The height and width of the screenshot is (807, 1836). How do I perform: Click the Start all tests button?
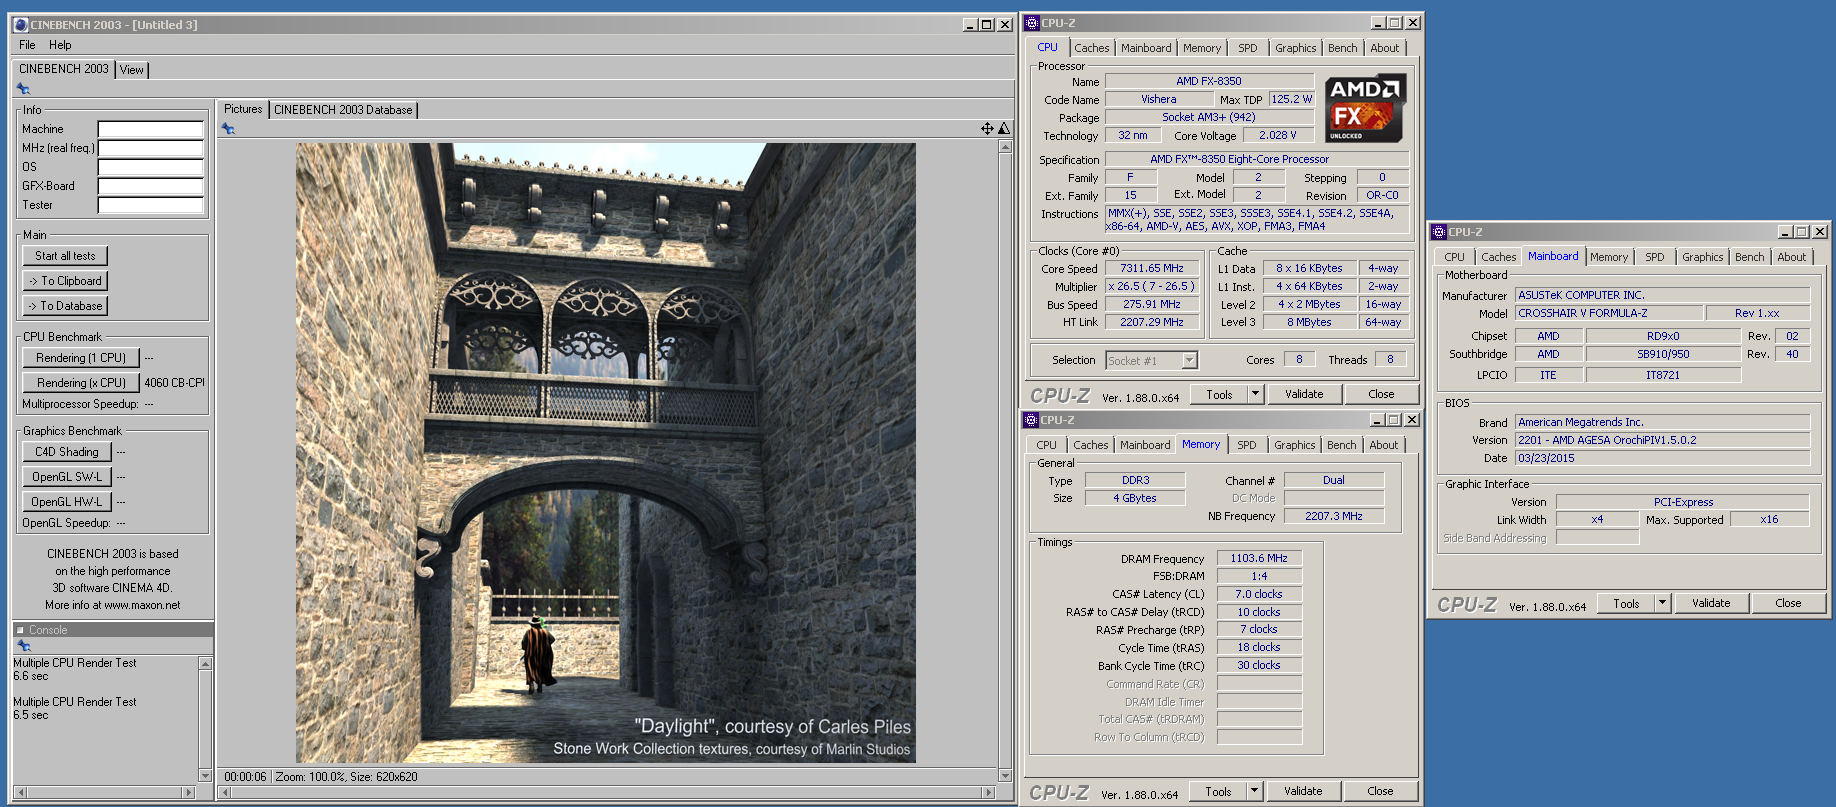pos(65,256)
